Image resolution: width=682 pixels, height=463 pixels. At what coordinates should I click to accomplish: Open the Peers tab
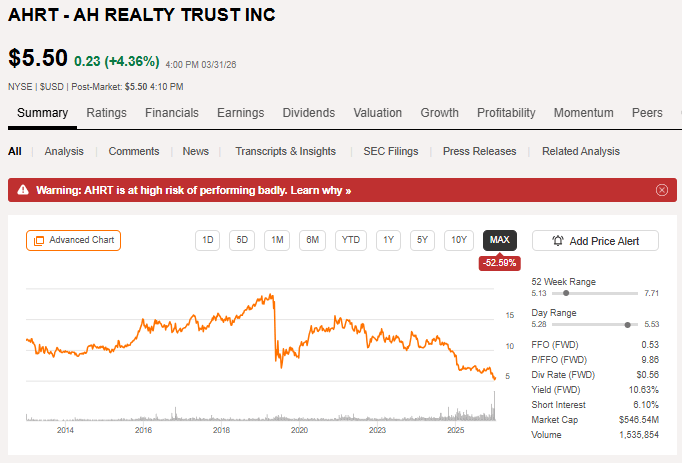(x=647, y=113)
